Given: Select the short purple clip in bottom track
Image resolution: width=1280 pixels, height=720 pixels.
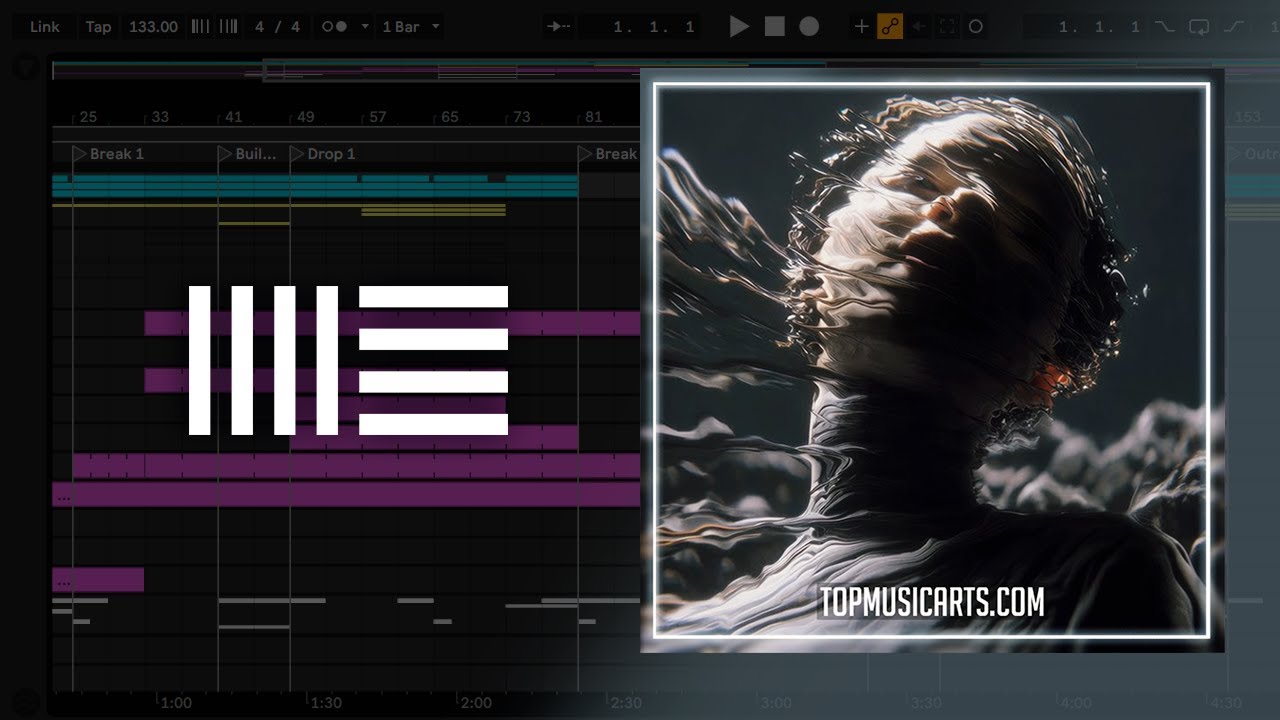Looking at the screenshot, I should click(98, 580).
